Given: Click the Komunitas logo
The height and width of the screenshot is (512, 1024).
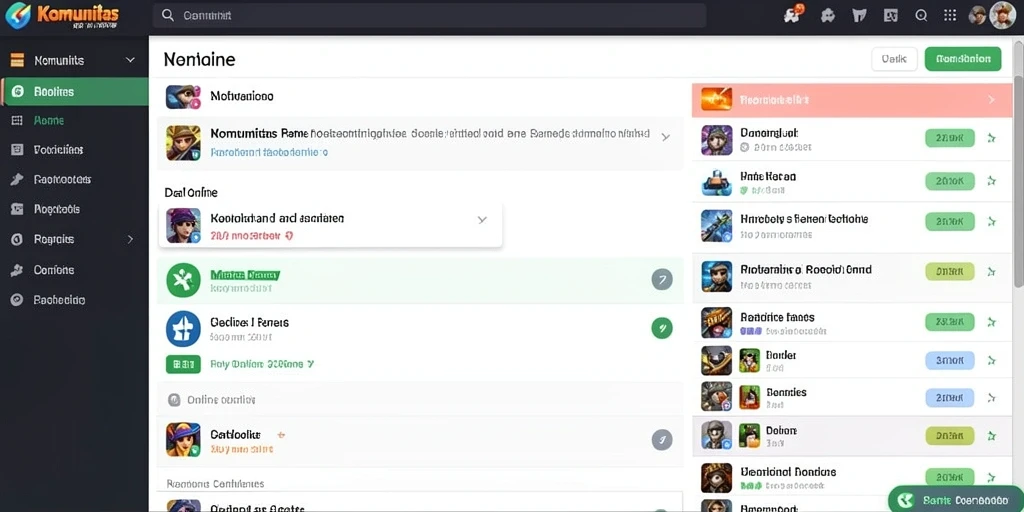Looking at the screenshot, I should pyautogui.click(x=62, y=16).
